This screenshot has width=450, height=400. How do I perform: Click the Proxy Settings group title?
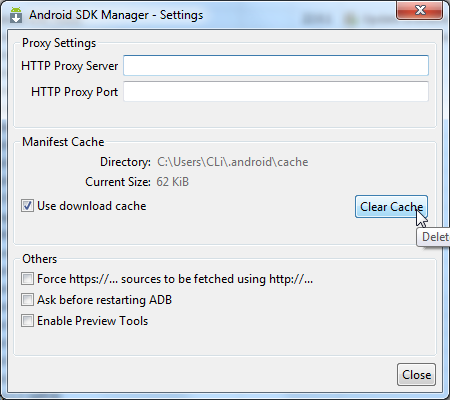click(59, 43)
